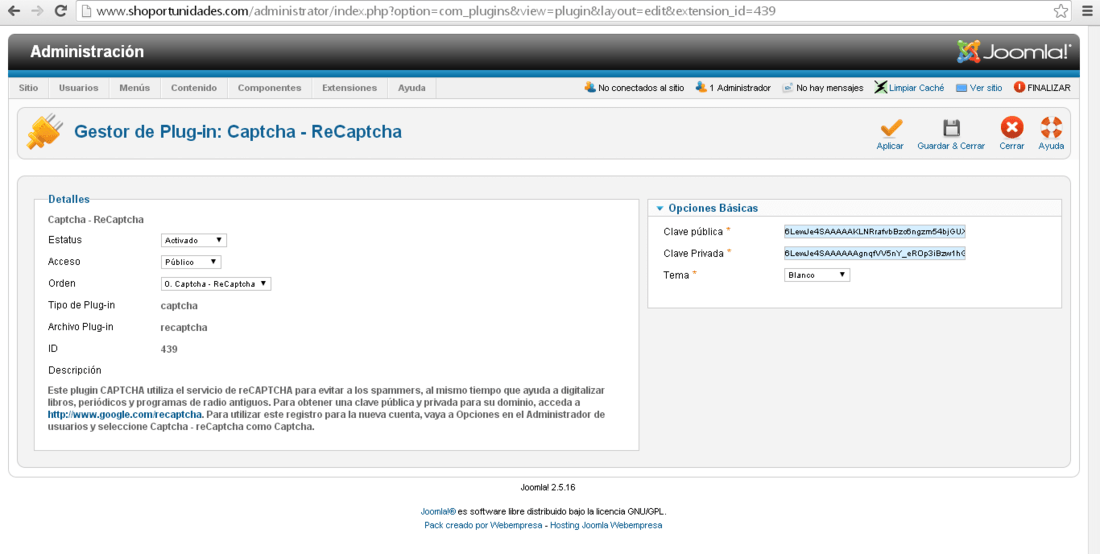Click the plug-in manager plug icon
The height and width of the screenshot is (554, 1100).
(44, 132)
